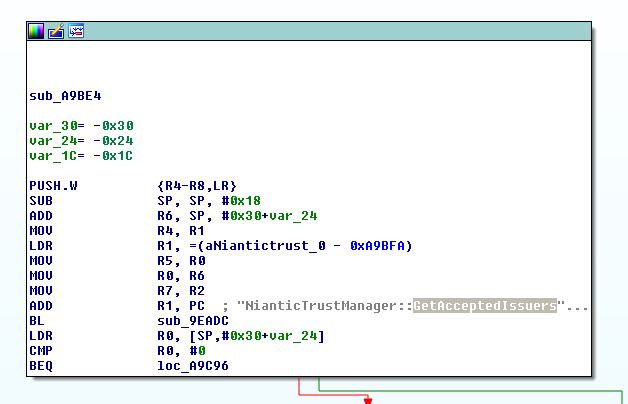Click operand R7, R2 in MOV line

tap(181, 291)
